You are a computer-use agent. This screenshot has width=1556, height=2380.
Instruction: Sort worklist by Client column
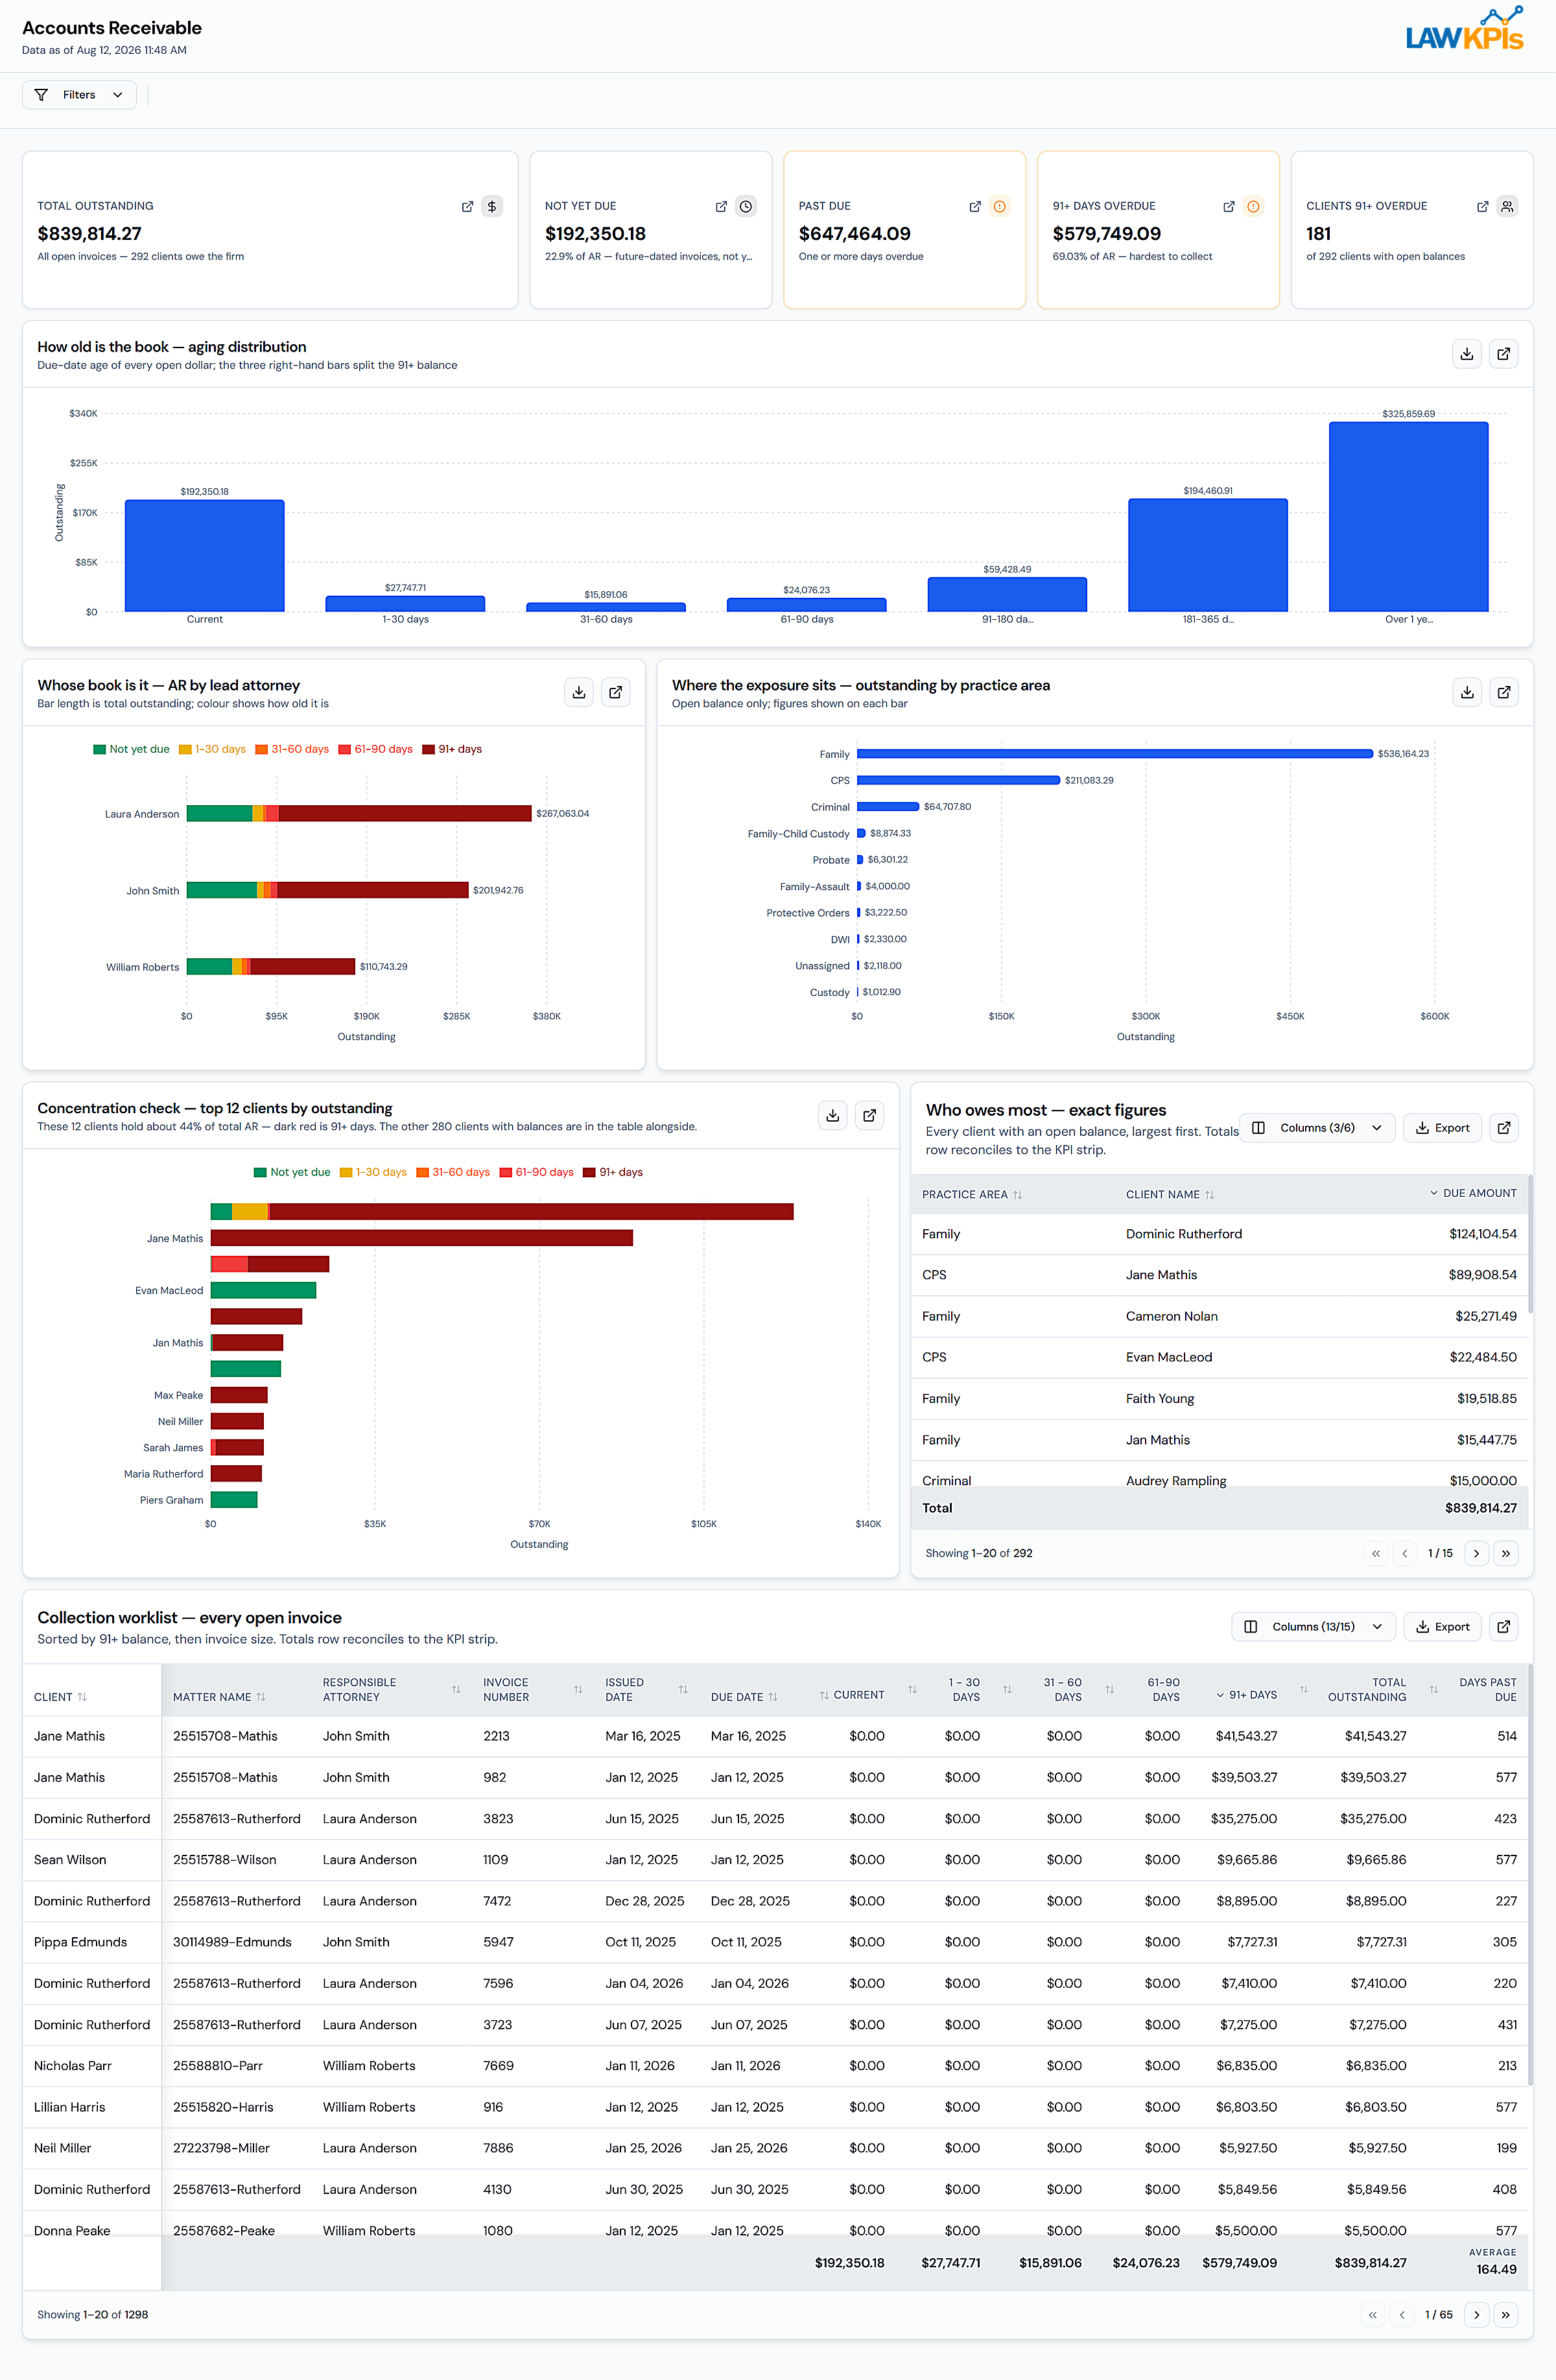tap(60, 1697)
